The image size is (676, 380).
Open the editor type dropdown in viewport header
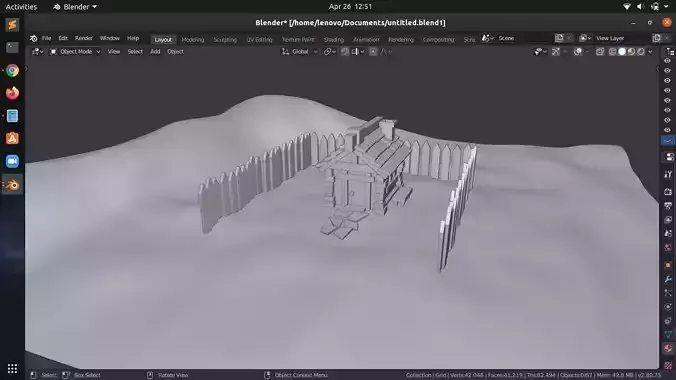coord(38,52)
